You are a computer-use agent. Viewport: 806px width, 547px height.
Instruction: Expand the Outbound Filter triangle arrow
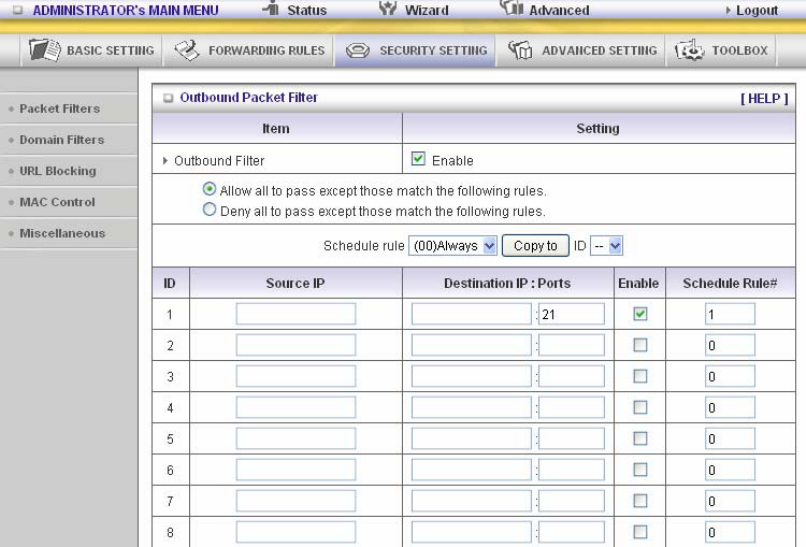[165, 160]
